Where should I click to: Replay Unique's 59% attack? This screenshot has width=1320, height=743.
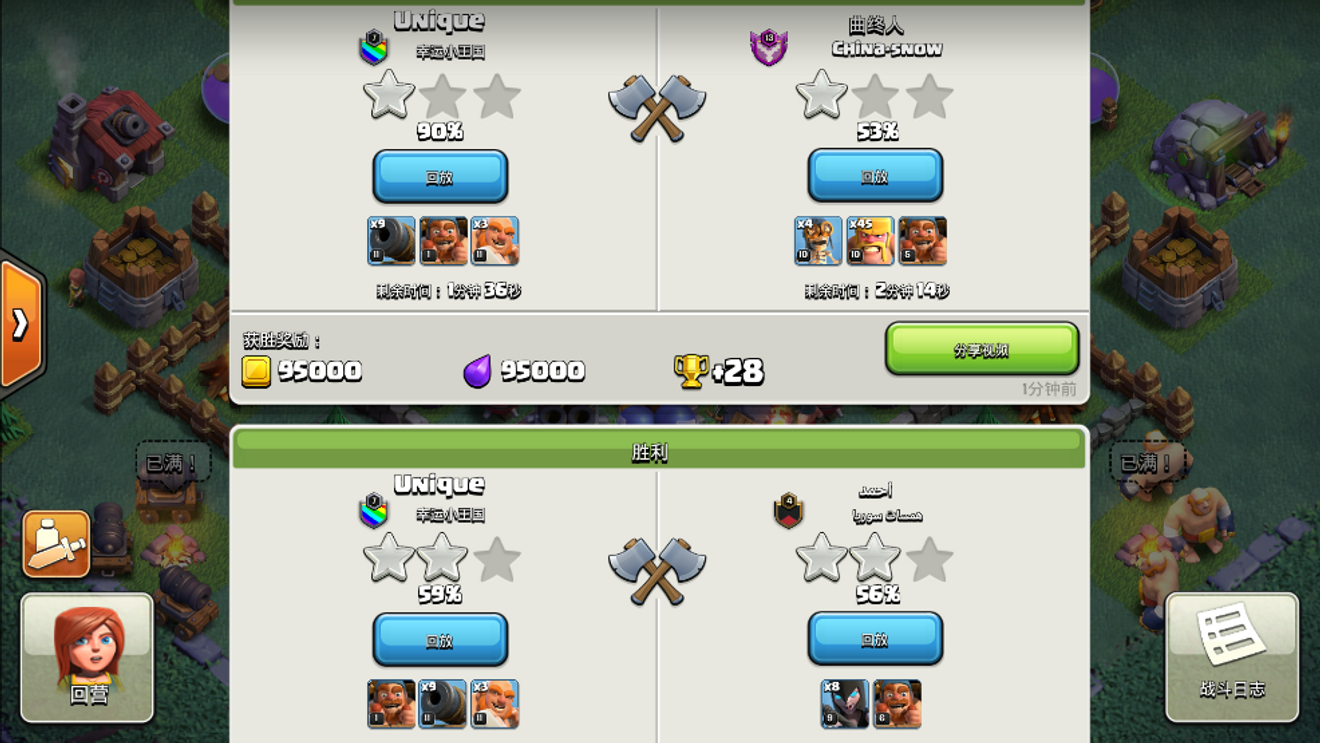(440, 639)
